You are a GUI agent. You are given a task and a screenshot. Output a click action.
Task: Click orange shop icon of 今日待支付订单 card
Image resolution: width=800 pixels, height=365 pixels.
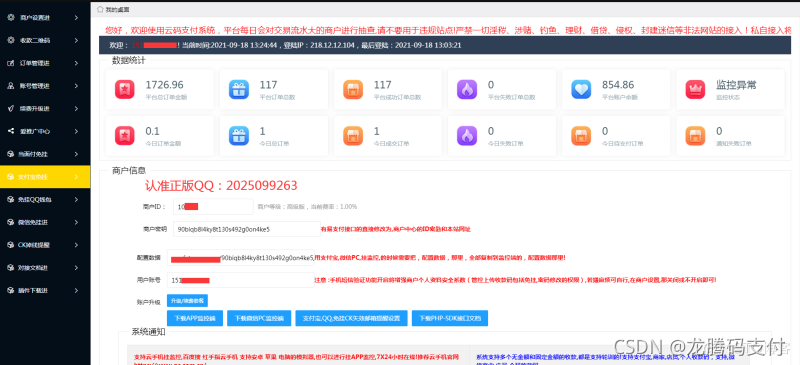(581, 136)
